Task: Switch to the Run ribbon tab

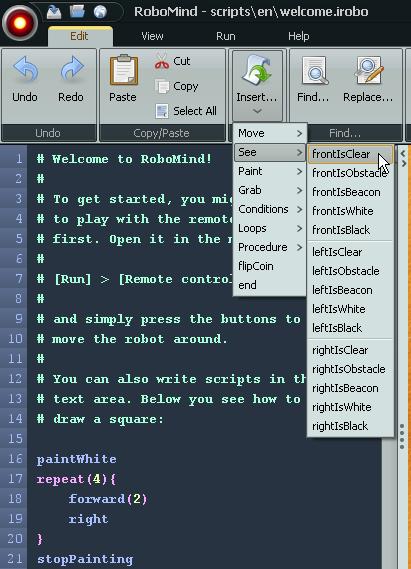Action: (x=226, y=36)
